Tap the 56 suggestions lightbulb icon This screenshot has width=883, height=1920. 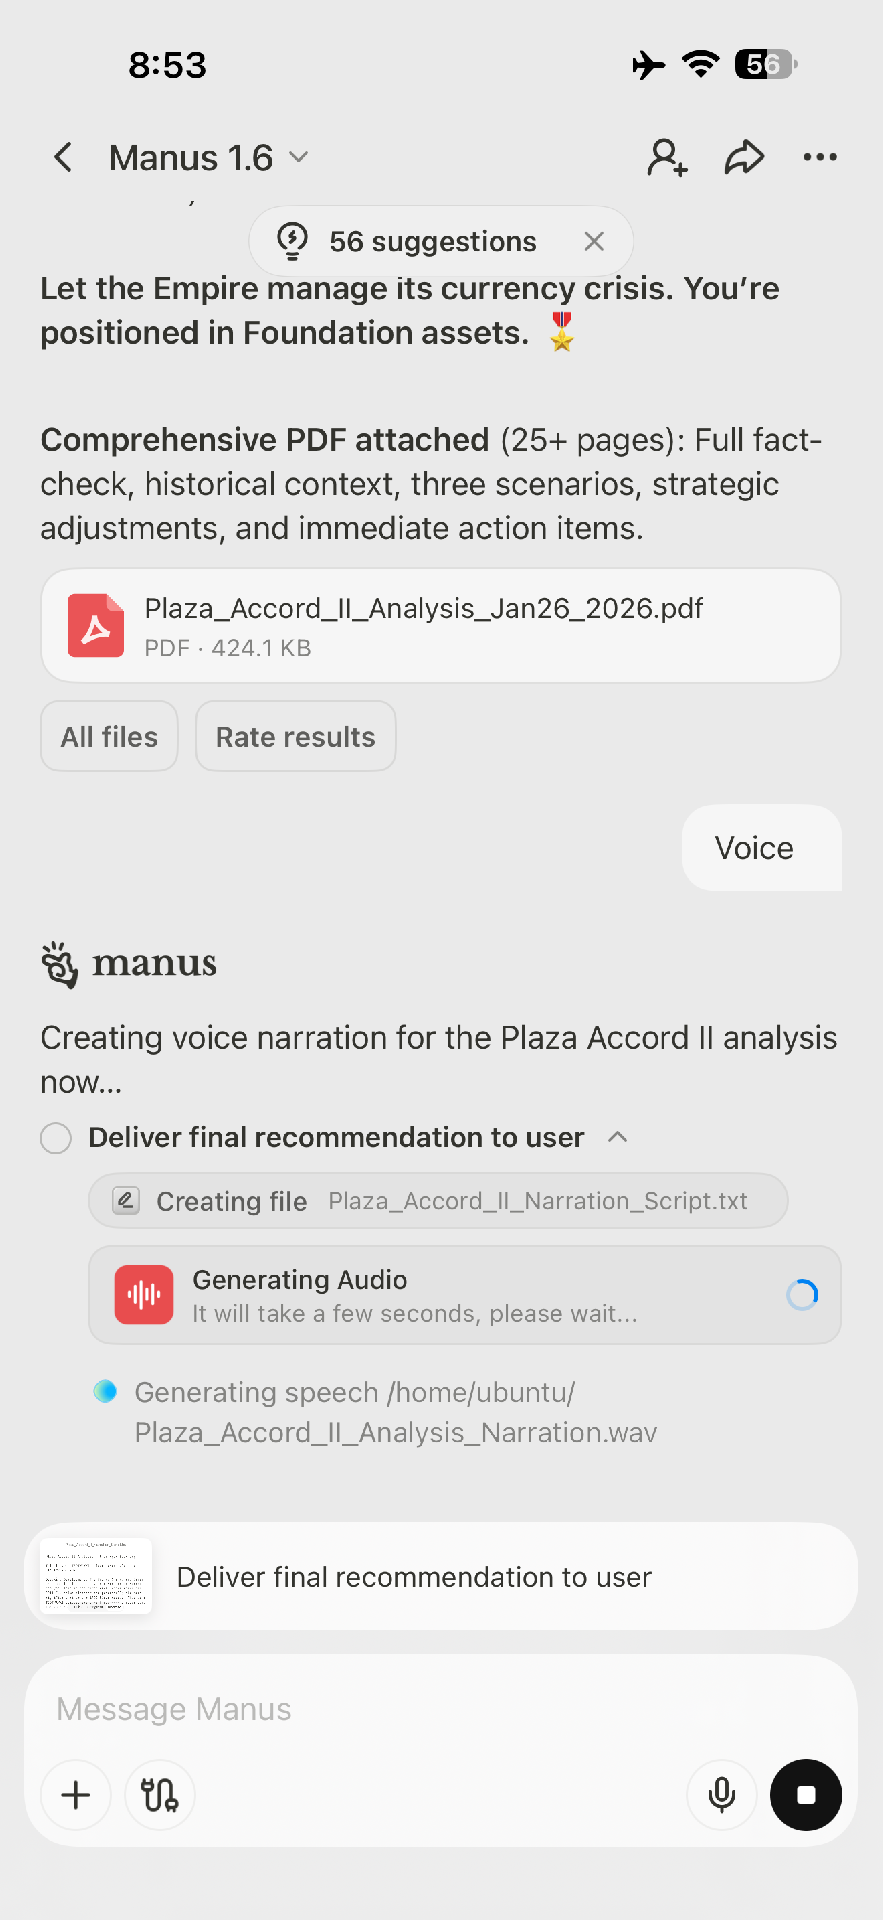(292, 241)
